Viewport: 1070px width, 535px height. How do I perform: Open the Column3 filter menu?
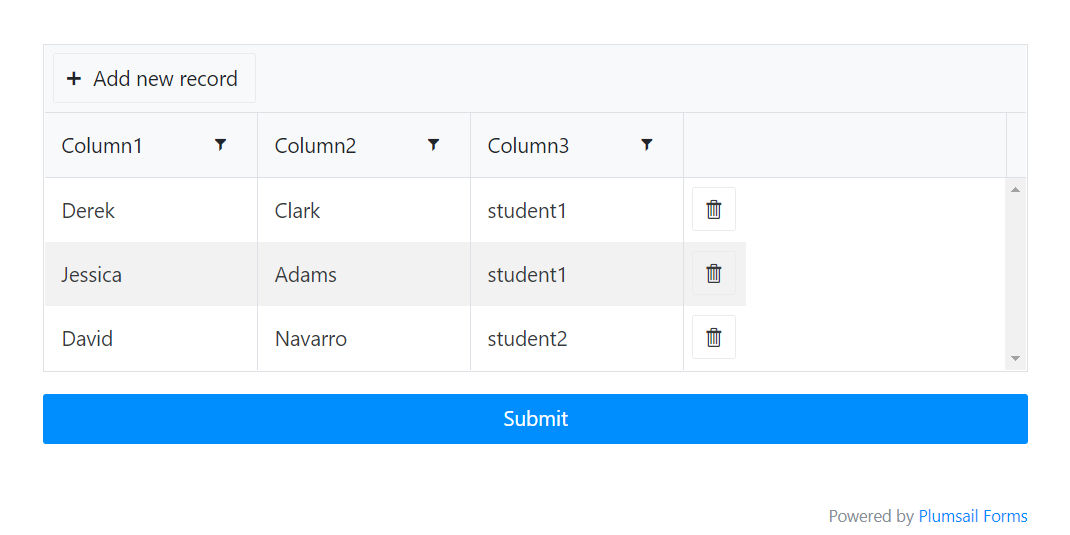646,145
